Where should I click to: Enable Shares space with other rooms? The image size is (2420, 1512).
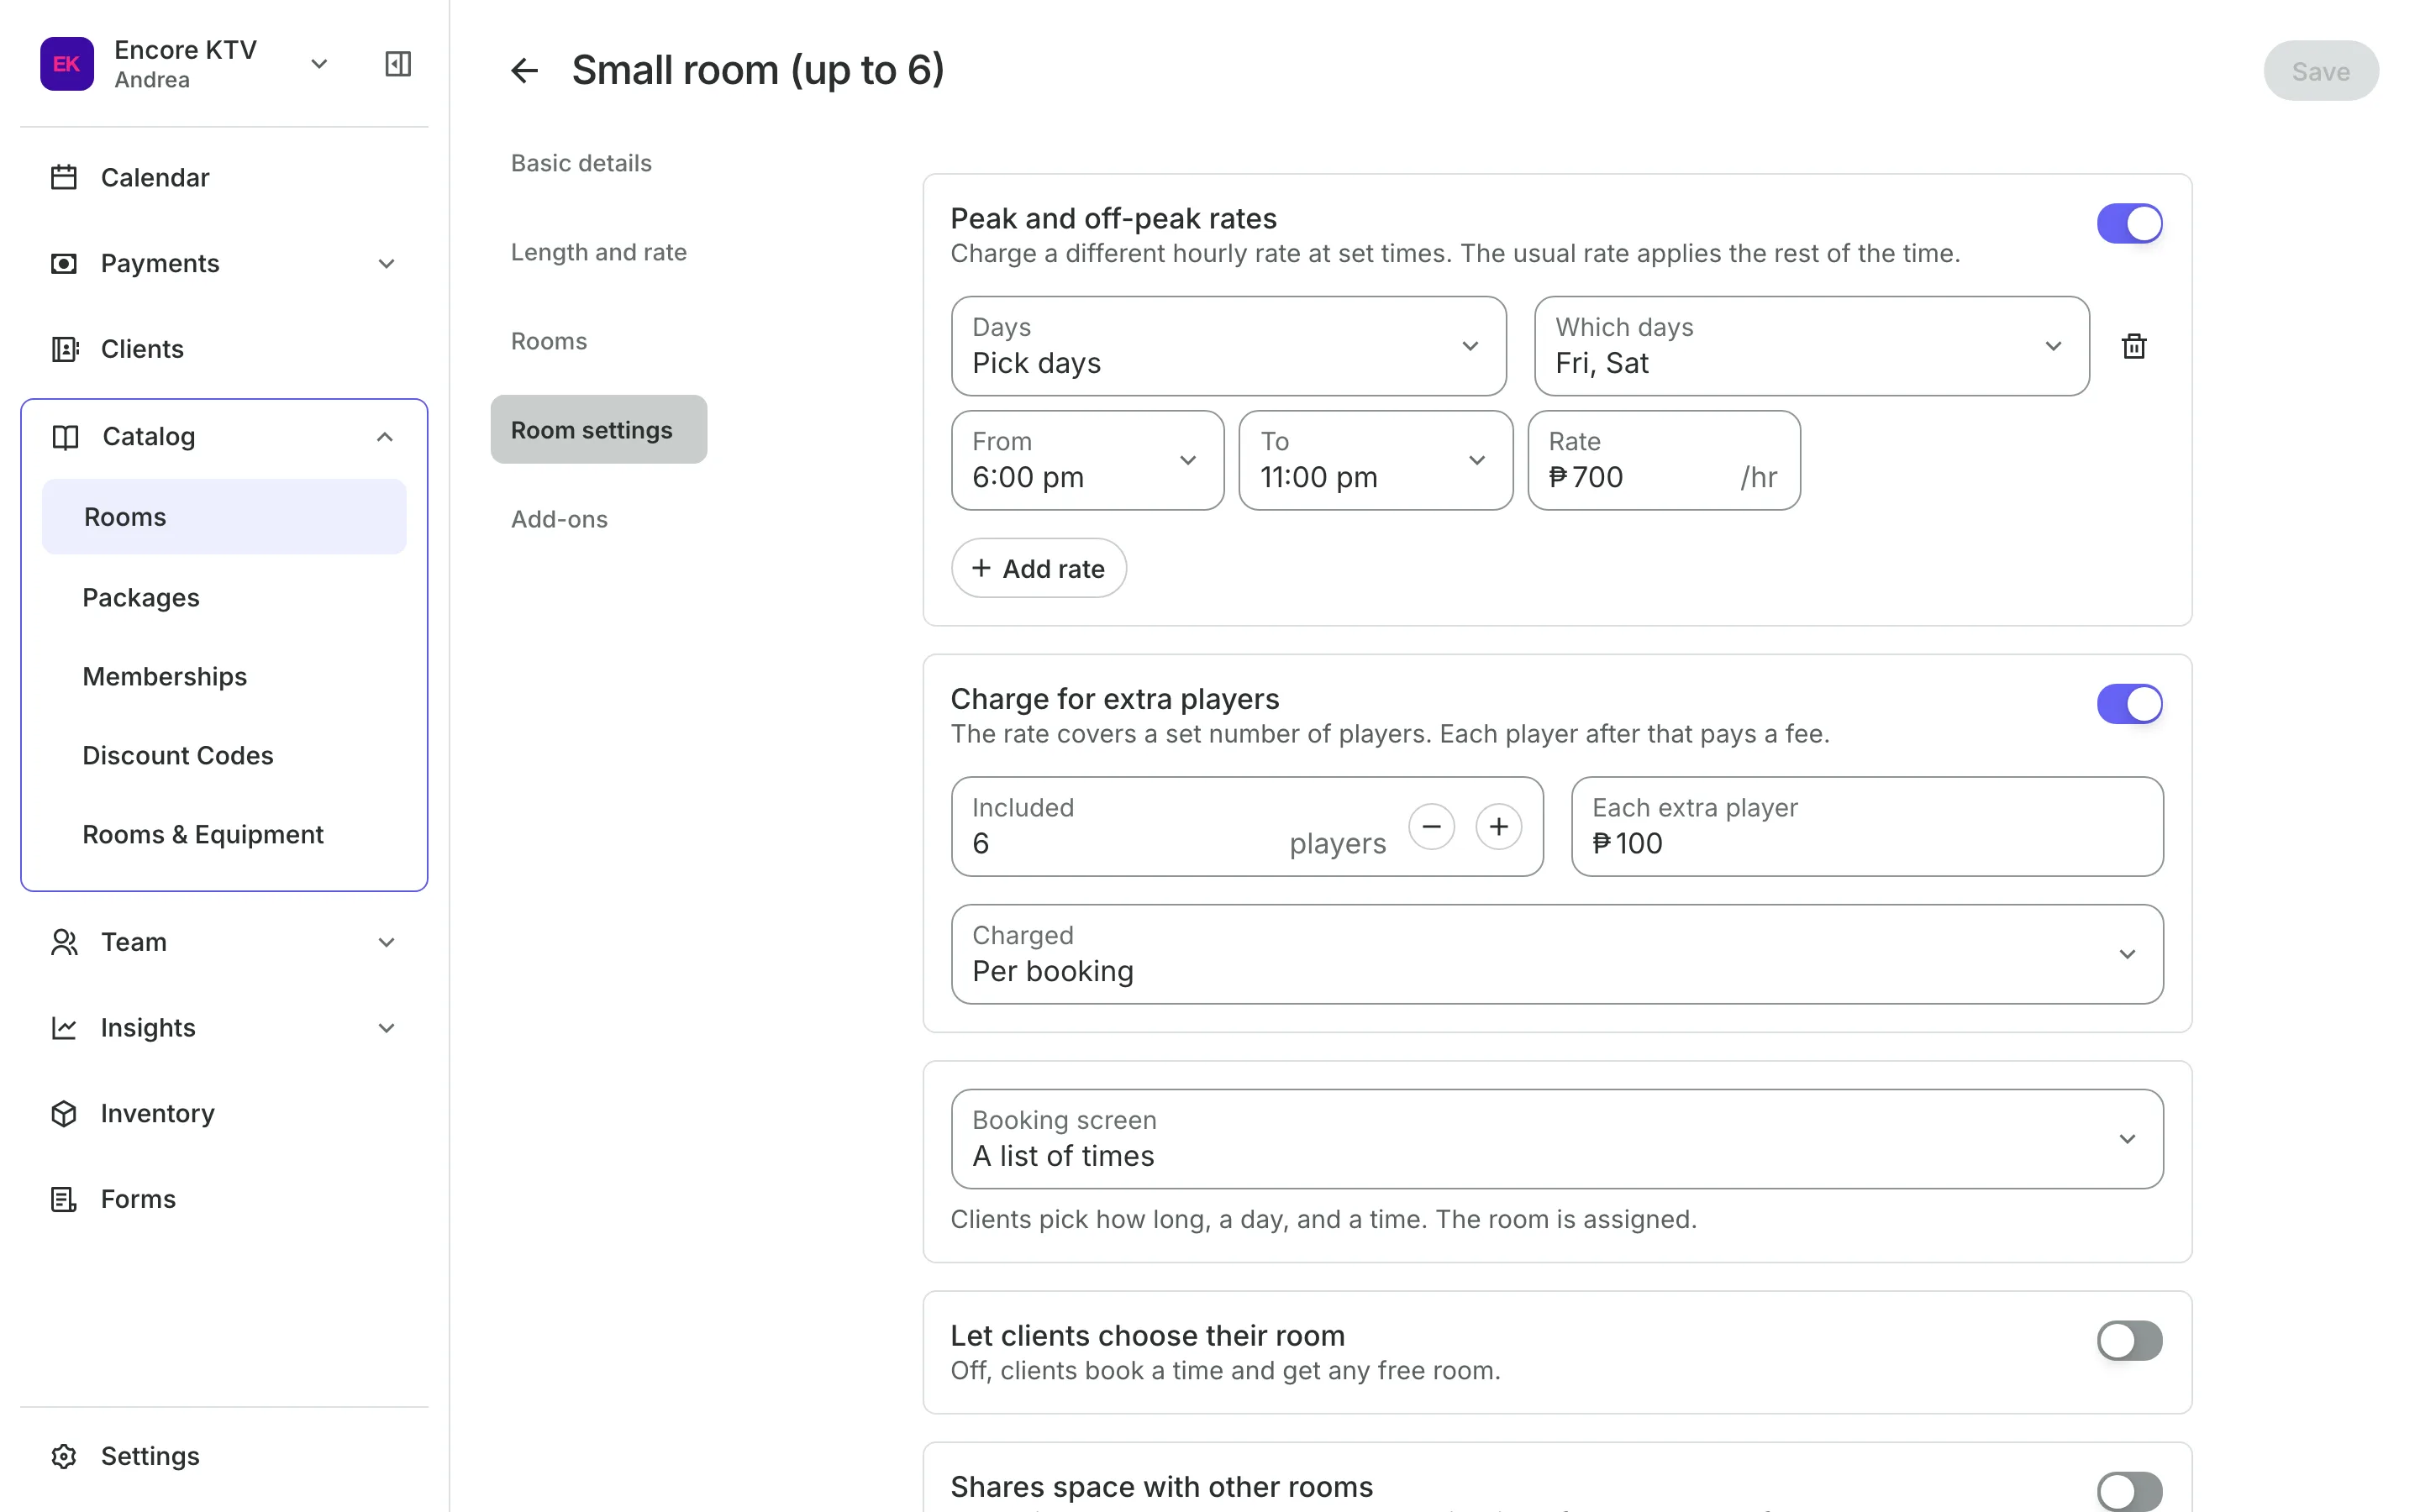(2129, 1490)
